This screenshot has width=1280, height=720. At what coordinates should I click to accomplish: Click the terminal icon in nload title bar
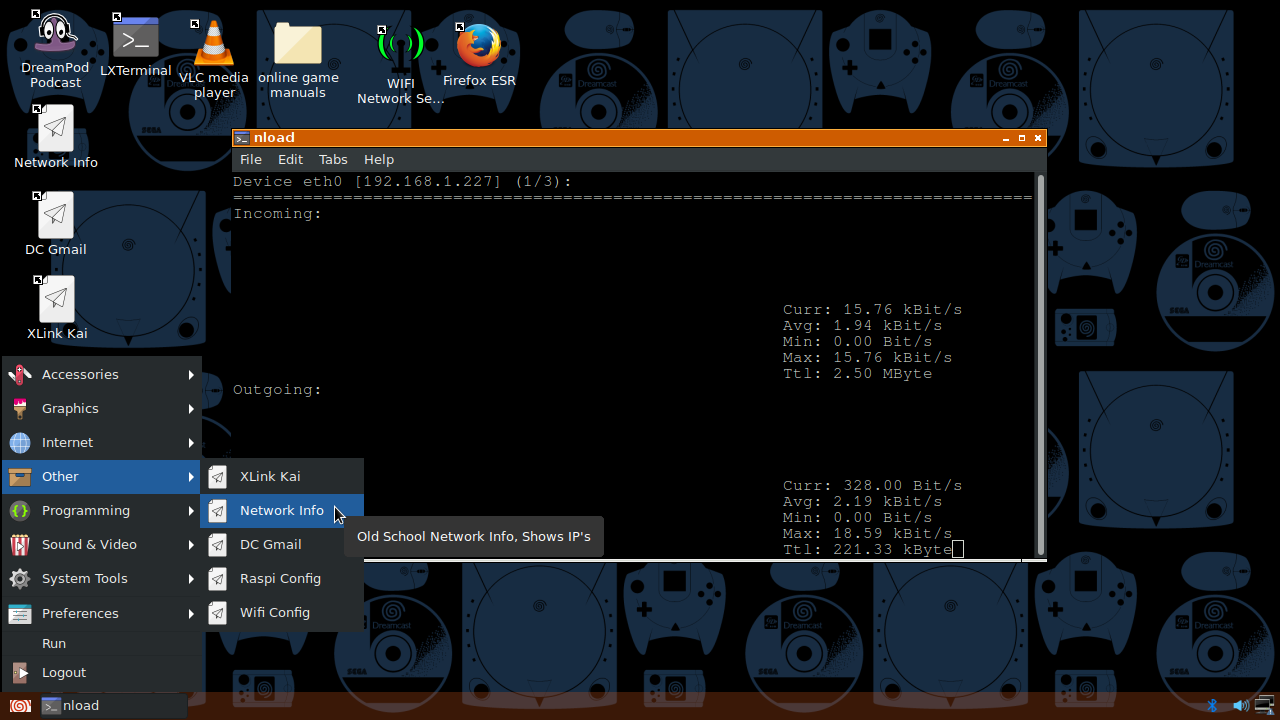coord(241,138)
